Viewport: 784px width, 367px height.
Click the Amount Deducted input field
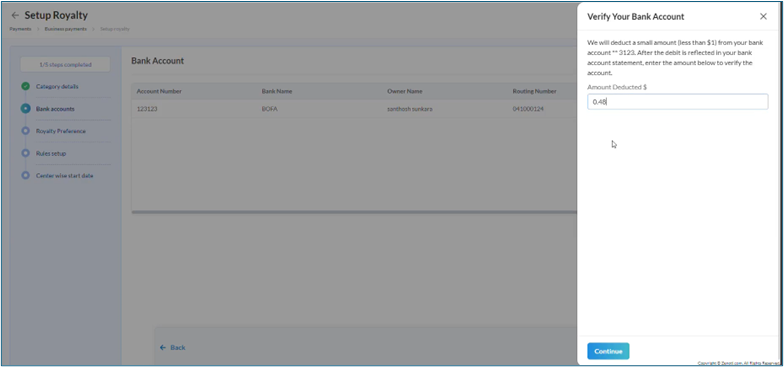(x=678, y=102)
